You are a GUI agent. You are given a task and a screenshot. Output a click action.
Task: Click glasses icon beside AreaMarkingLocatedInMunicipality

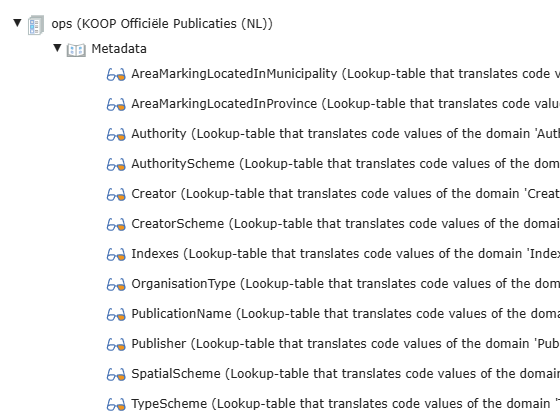click(x=116, y=75)
